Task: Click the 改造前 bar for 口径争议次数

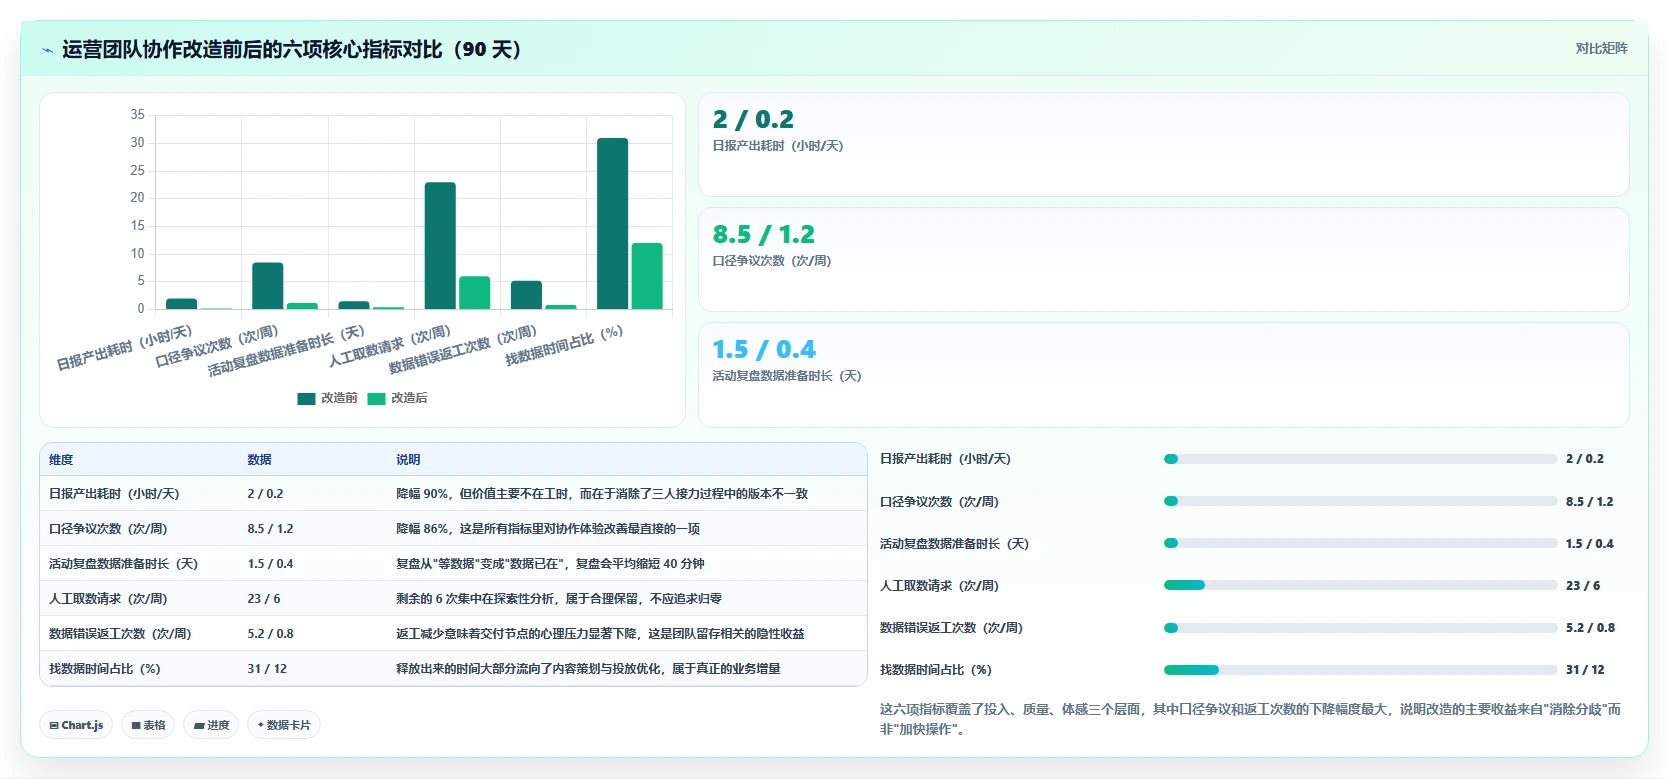Action: click(x=267, y=286)
